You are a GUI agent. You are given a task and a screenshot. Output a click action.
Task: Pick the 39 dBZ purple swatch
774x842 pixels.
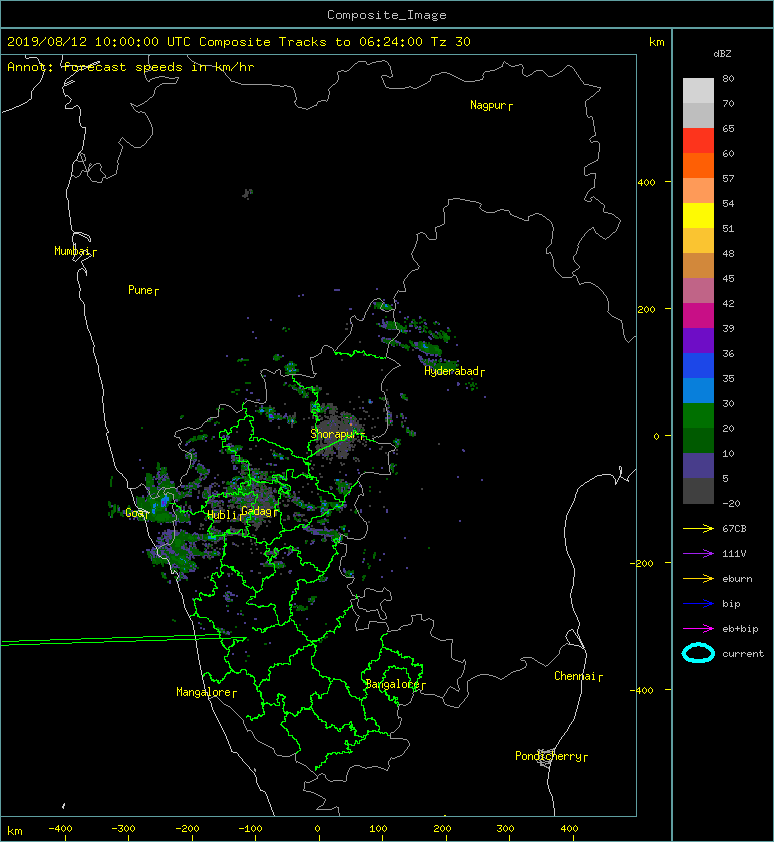[698, 340]
